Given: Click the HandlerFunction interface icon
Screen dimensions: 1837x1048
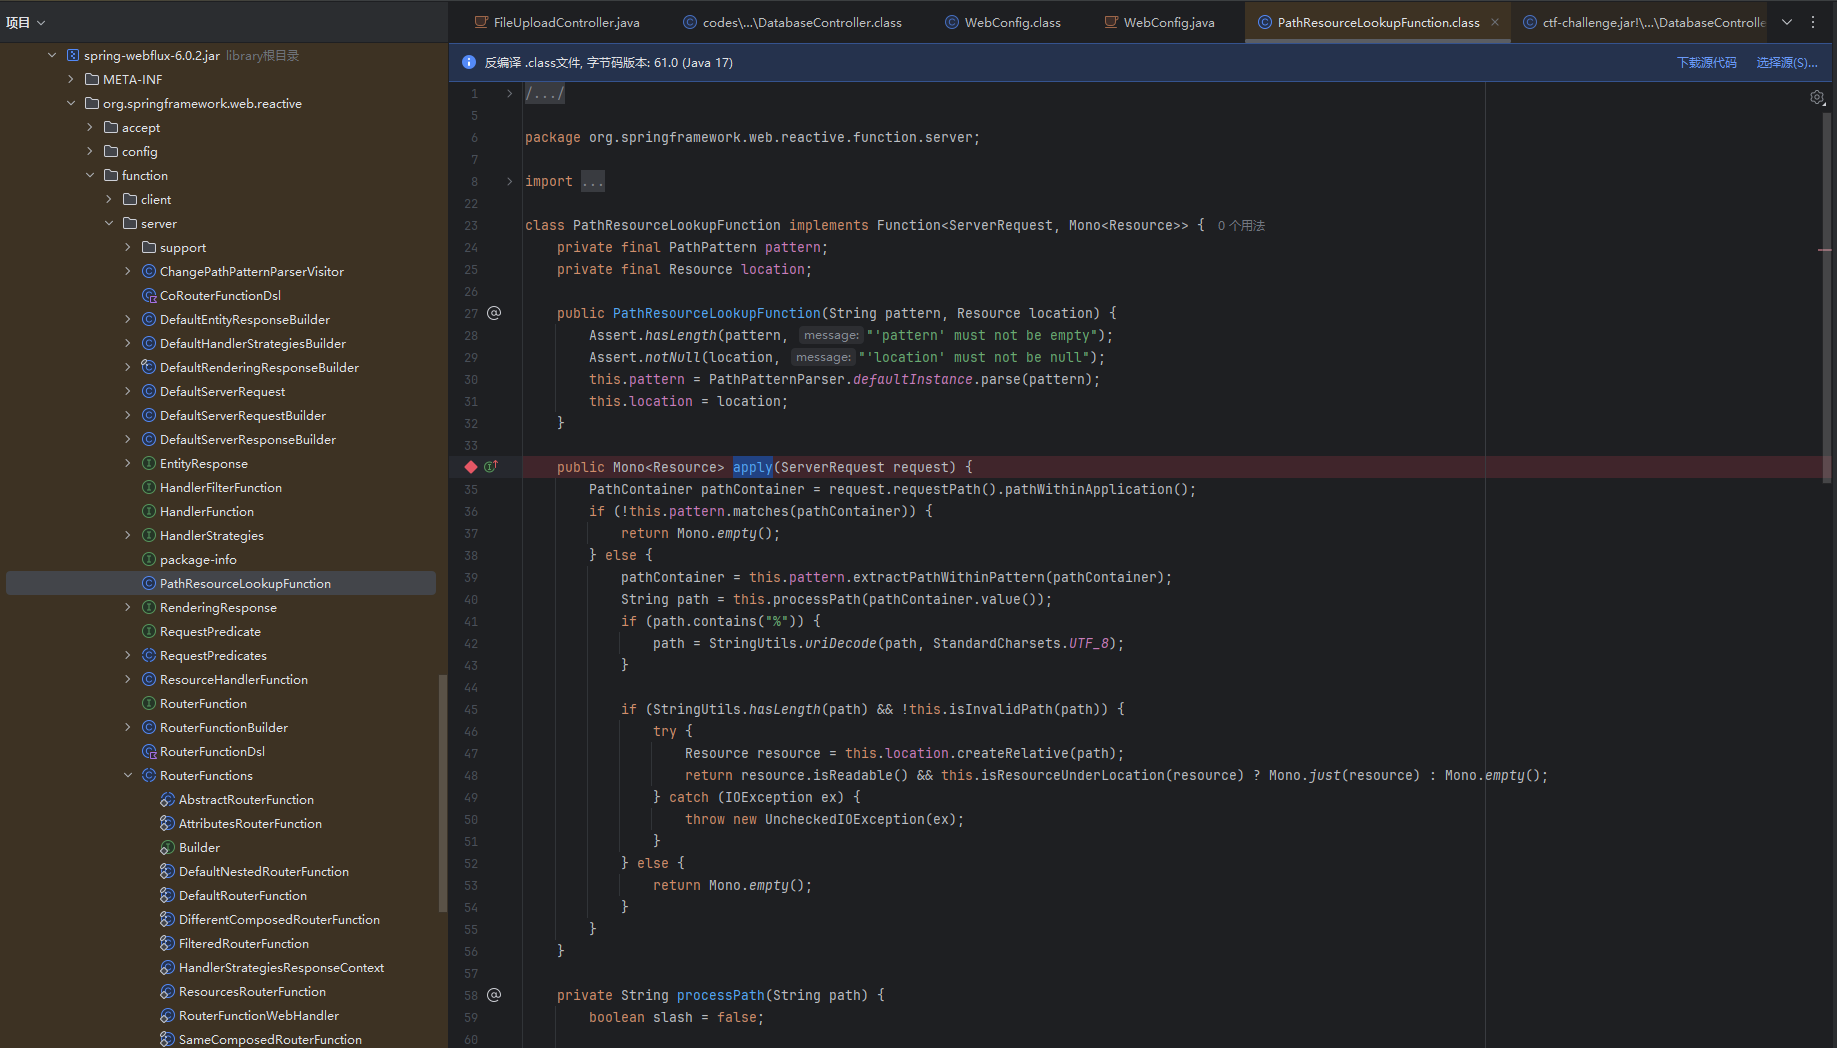Looking at the screenshot, I should (149, 511).
